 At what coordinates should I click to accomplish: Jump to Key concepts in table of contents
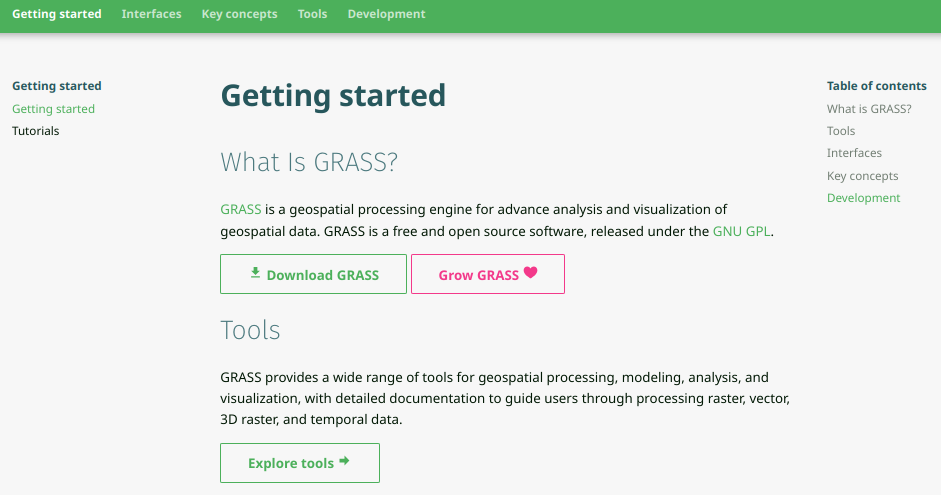click(x=862, y=176)
